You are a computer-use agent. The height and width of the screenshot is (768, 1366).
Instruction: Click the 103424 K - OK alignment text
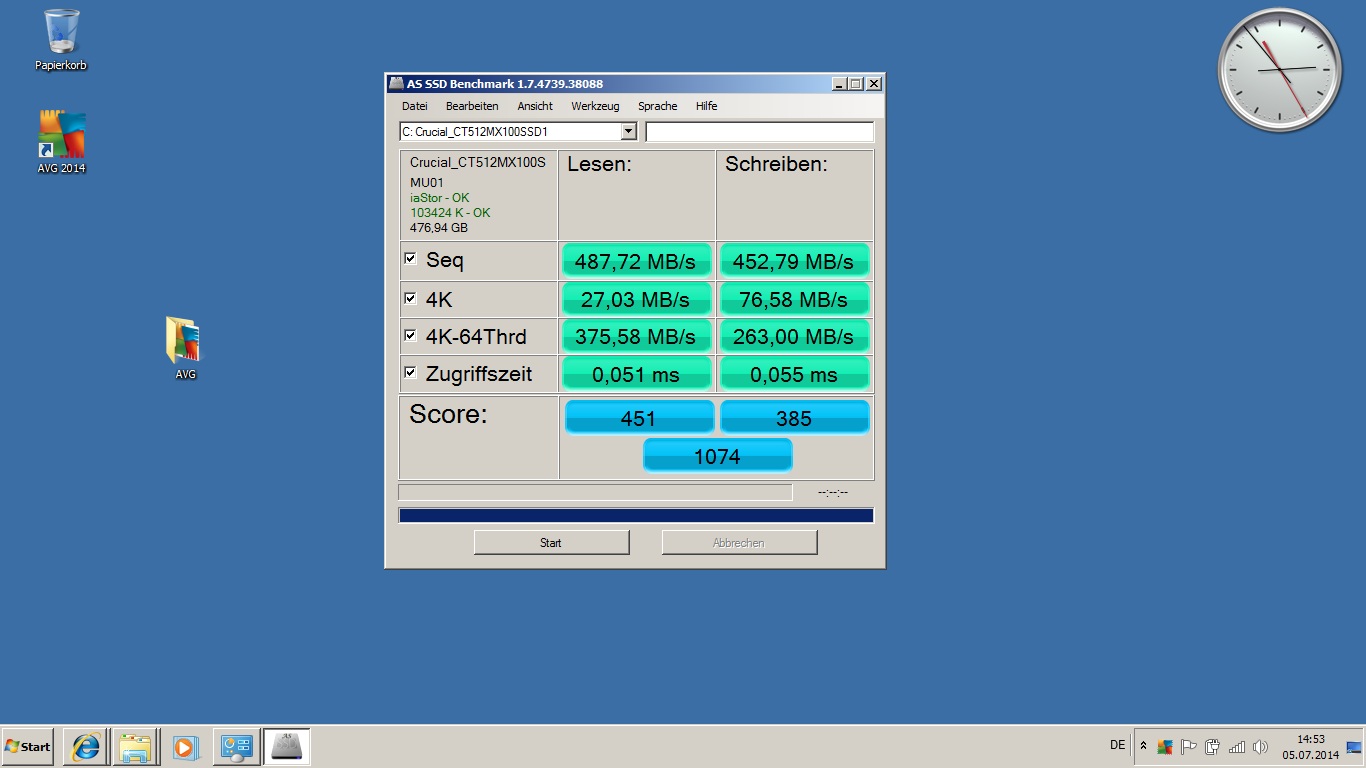tap(450, 213)
